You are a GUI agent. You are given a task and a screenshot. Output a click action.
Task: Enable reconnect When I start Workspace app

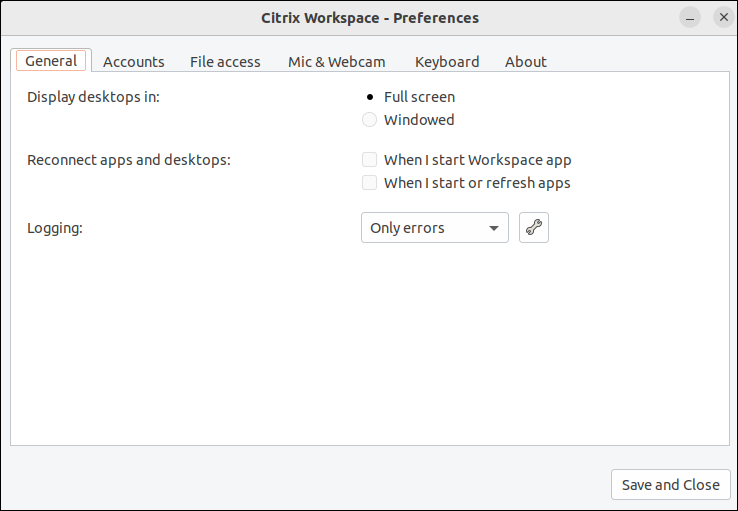(369, 160)
